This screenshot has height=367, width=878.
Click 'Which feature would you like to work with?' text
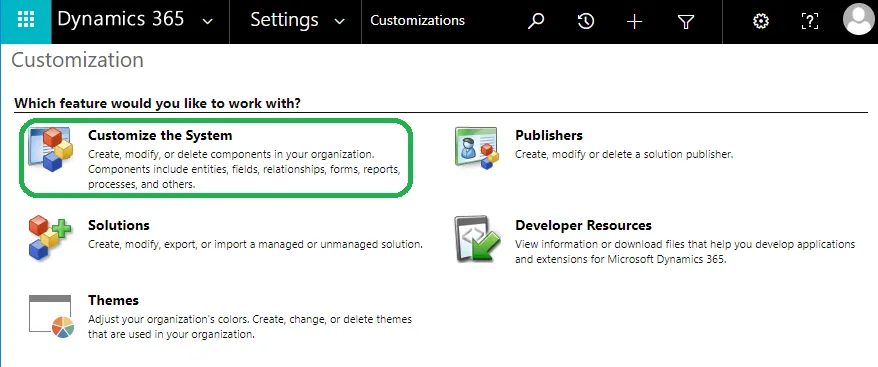157,103
